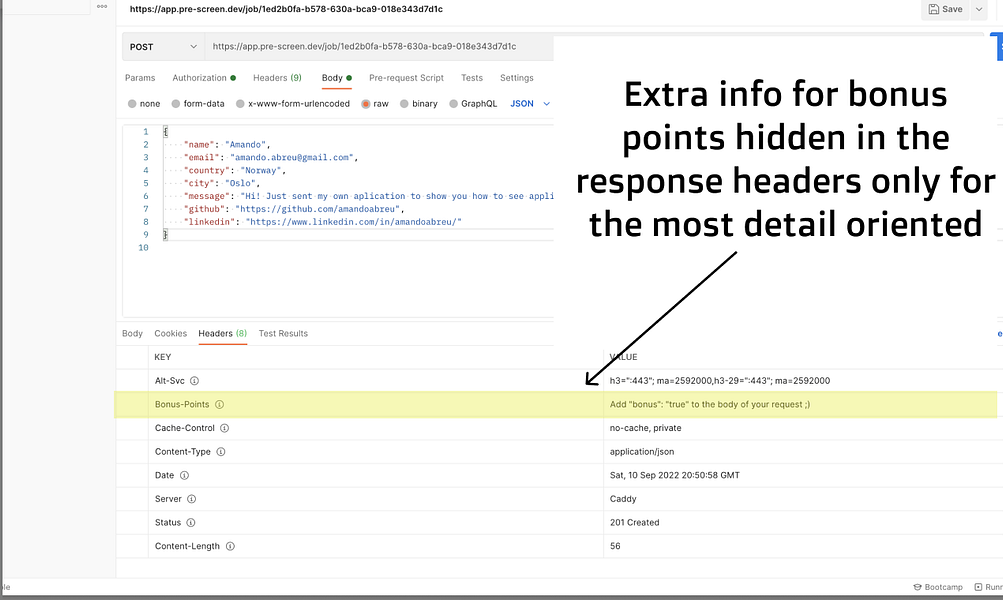The width and height of the screenshot is (1003, 600).
Task: Click the request title URL at top
Action: coord(286,9)
